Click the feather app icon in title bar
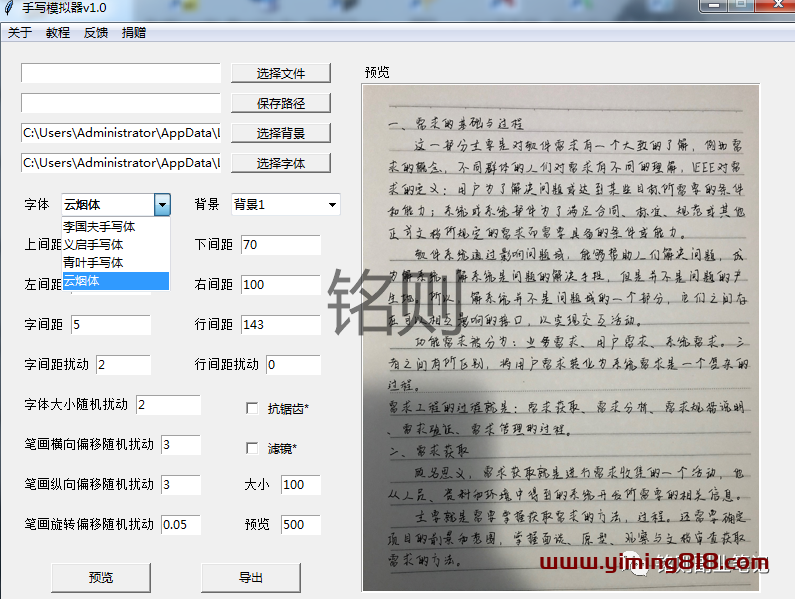The width and height of the screenshot is (795, 599). coord(9,8)
